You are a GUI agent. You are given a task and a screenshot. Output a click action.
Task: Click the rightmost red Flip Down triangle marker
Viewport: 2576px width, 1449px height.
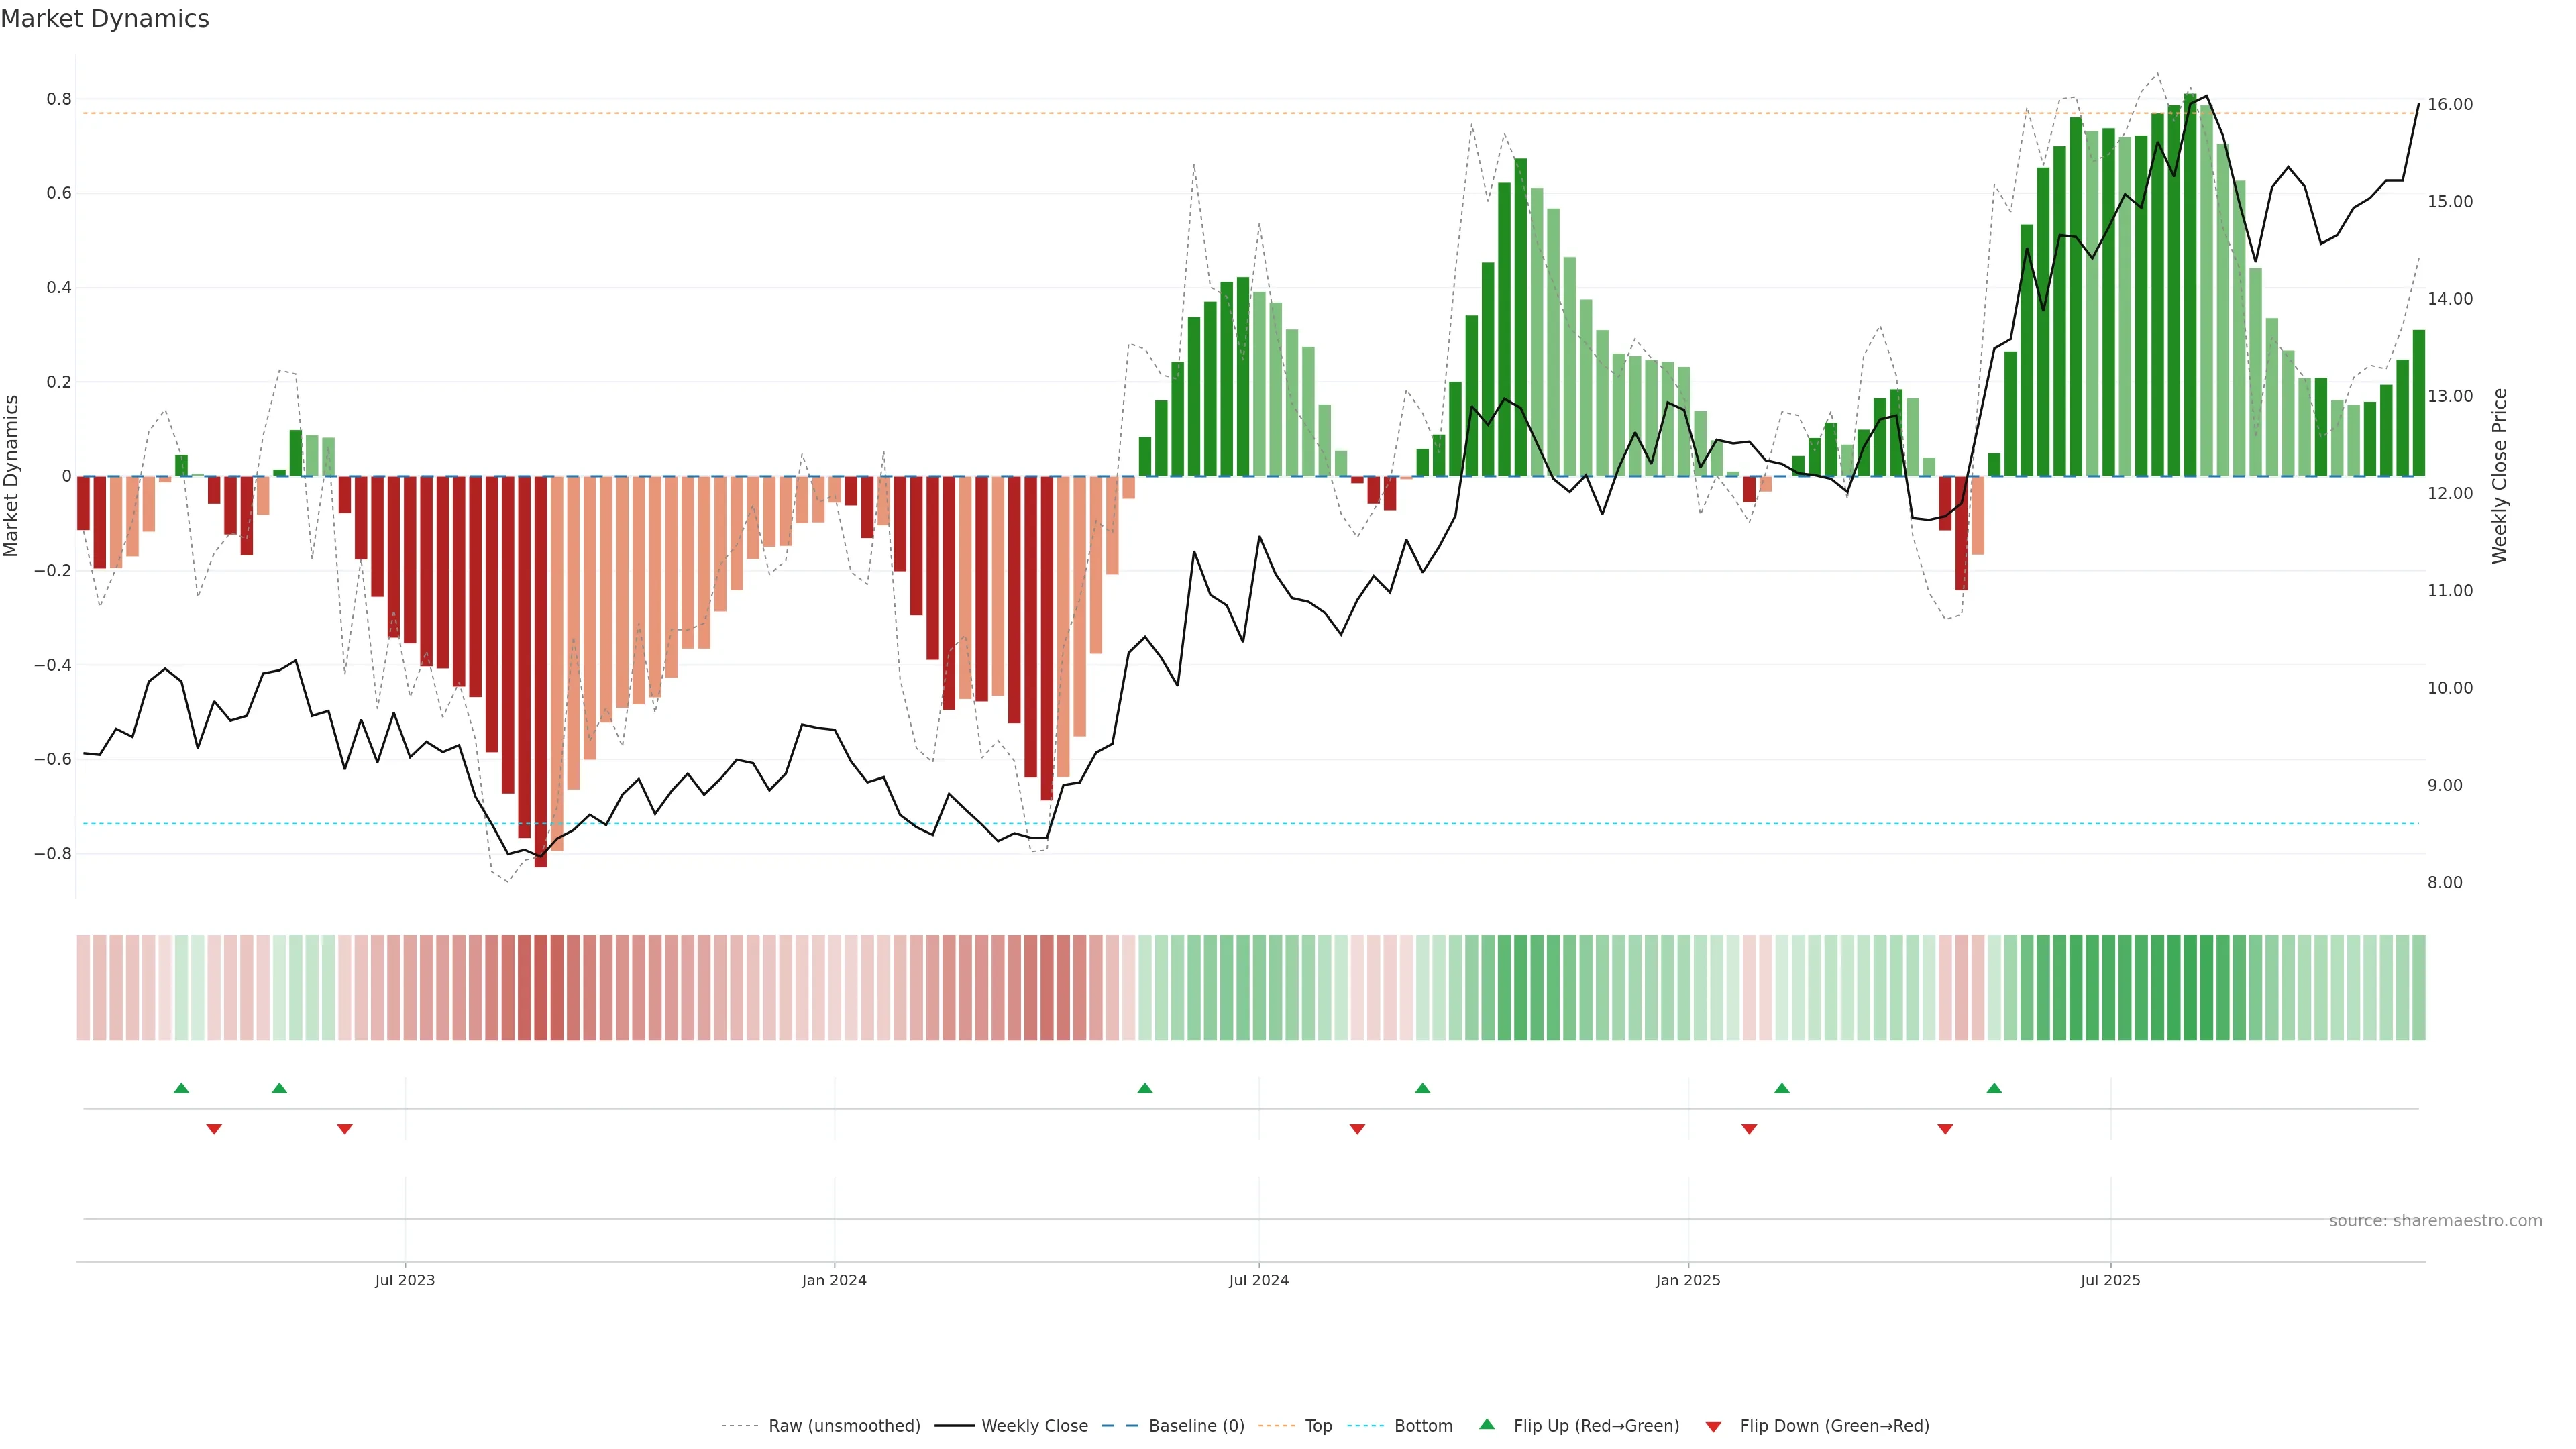(1945, 1129)
